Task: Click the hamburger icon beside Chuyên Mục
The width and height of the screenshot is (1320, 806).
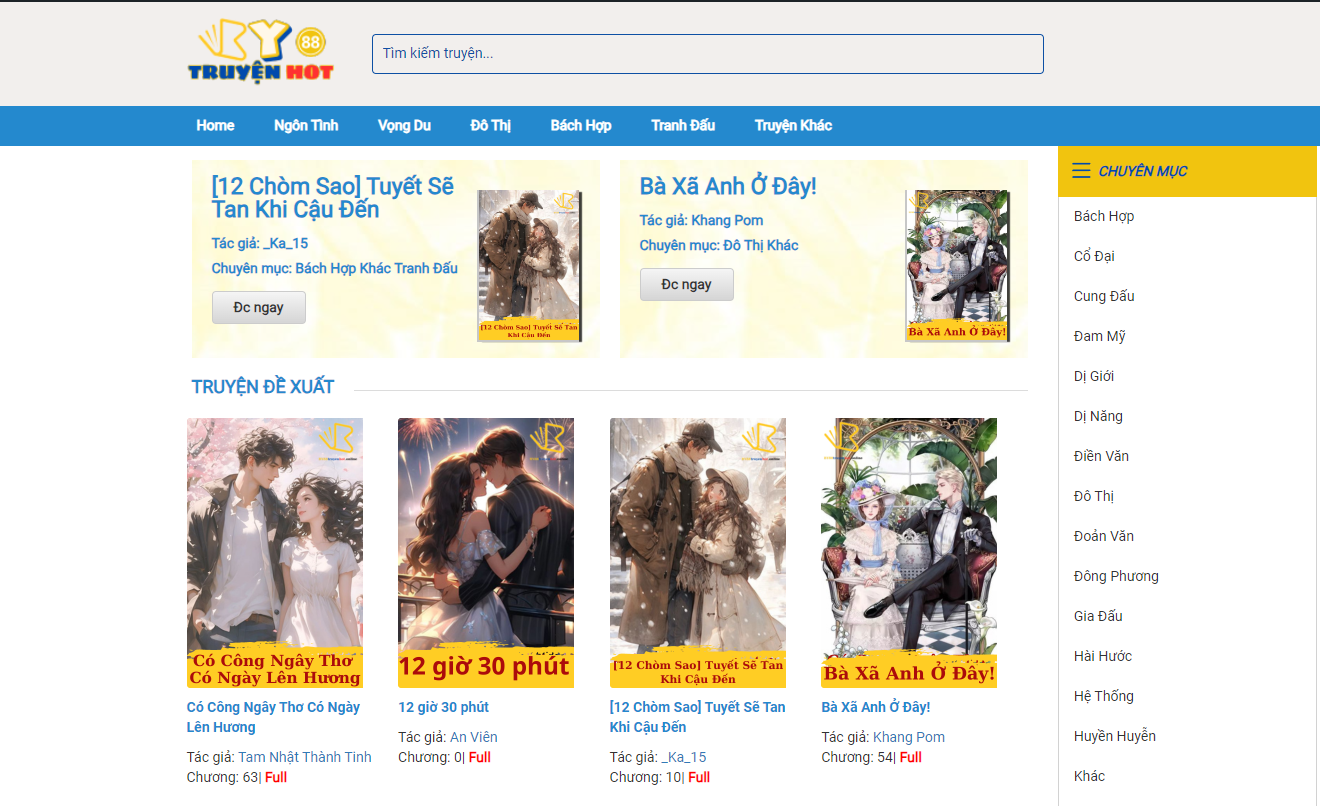Action: (x=1081, y=171)
